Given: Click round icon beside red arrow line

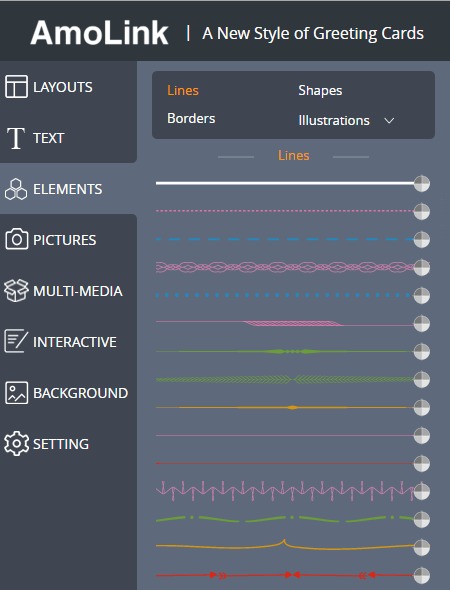Looking at the screenshot, I should (x=421, y=575).
